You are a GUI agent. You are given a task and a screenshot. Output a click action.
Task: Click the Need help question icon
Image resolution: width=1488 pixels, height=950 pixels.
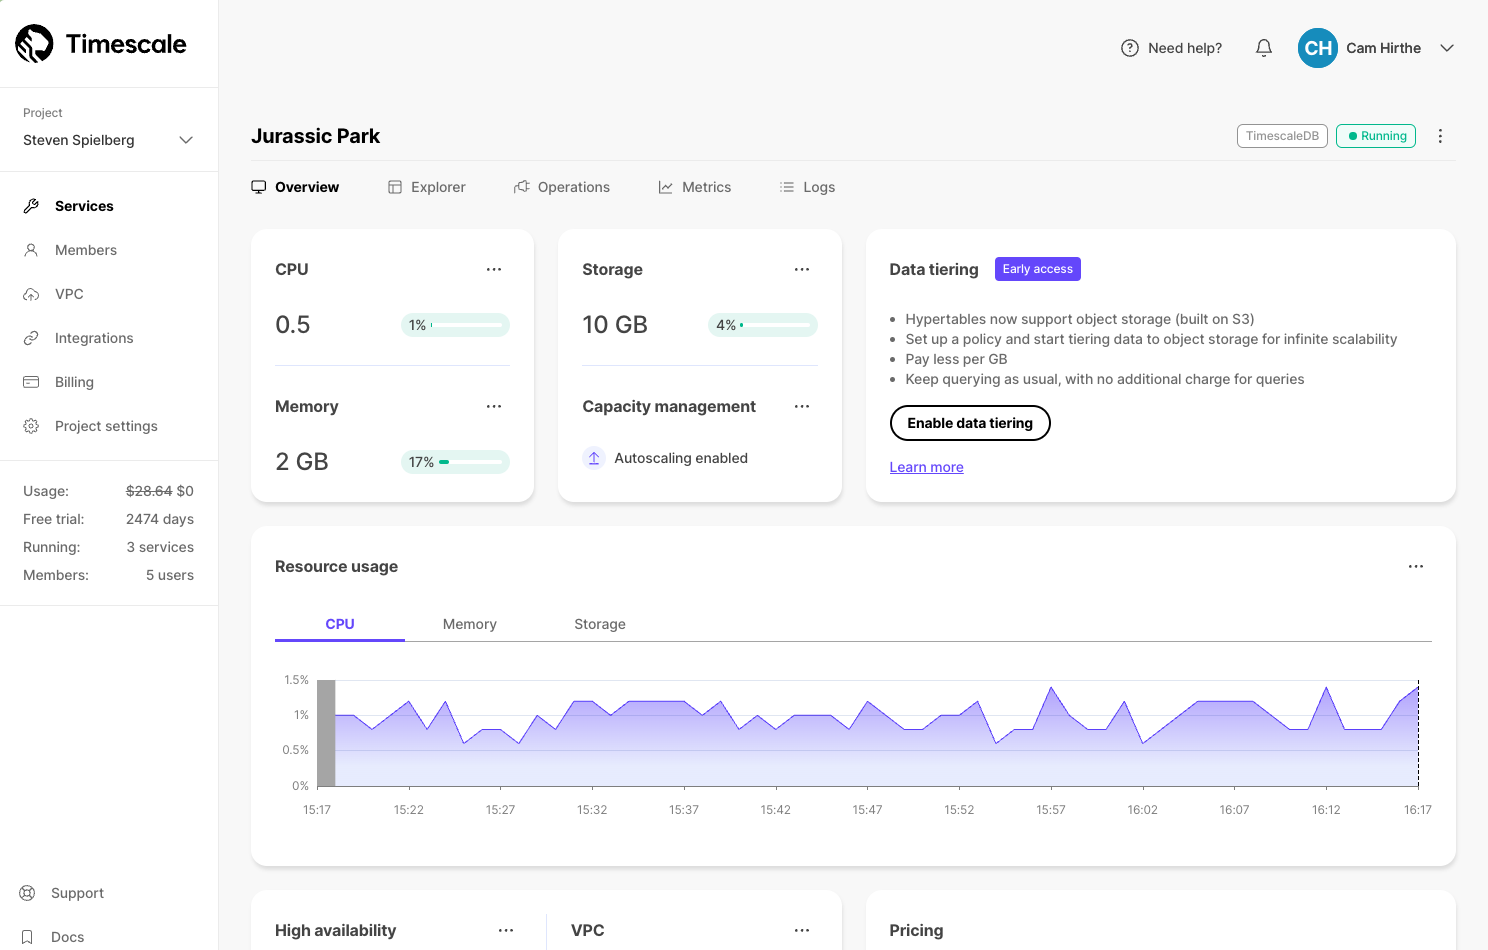coord(1130,48)
